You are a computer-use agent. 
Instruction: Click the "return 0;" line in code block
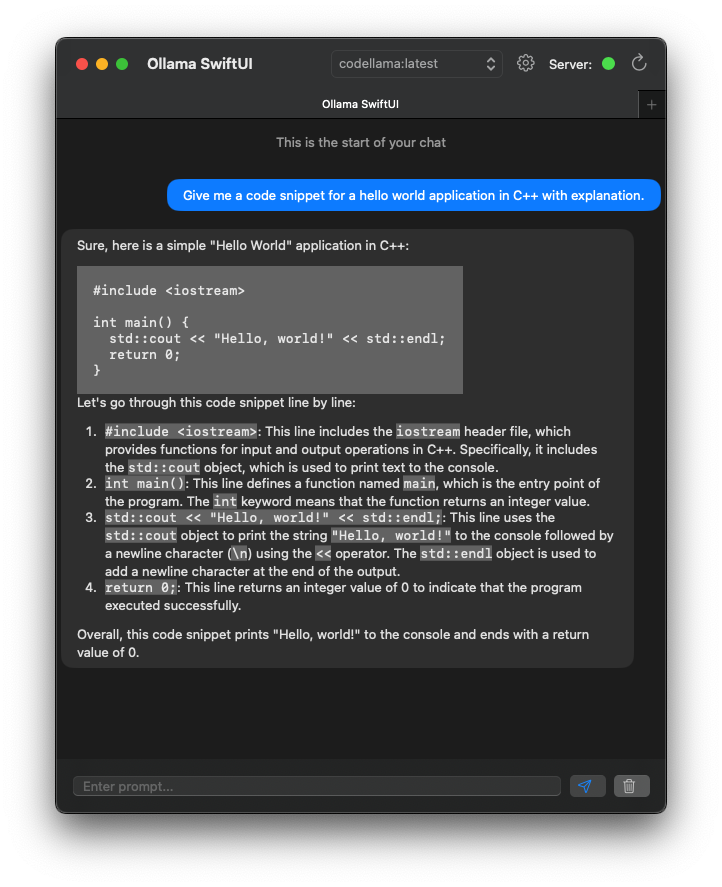[x=144, y=355]
